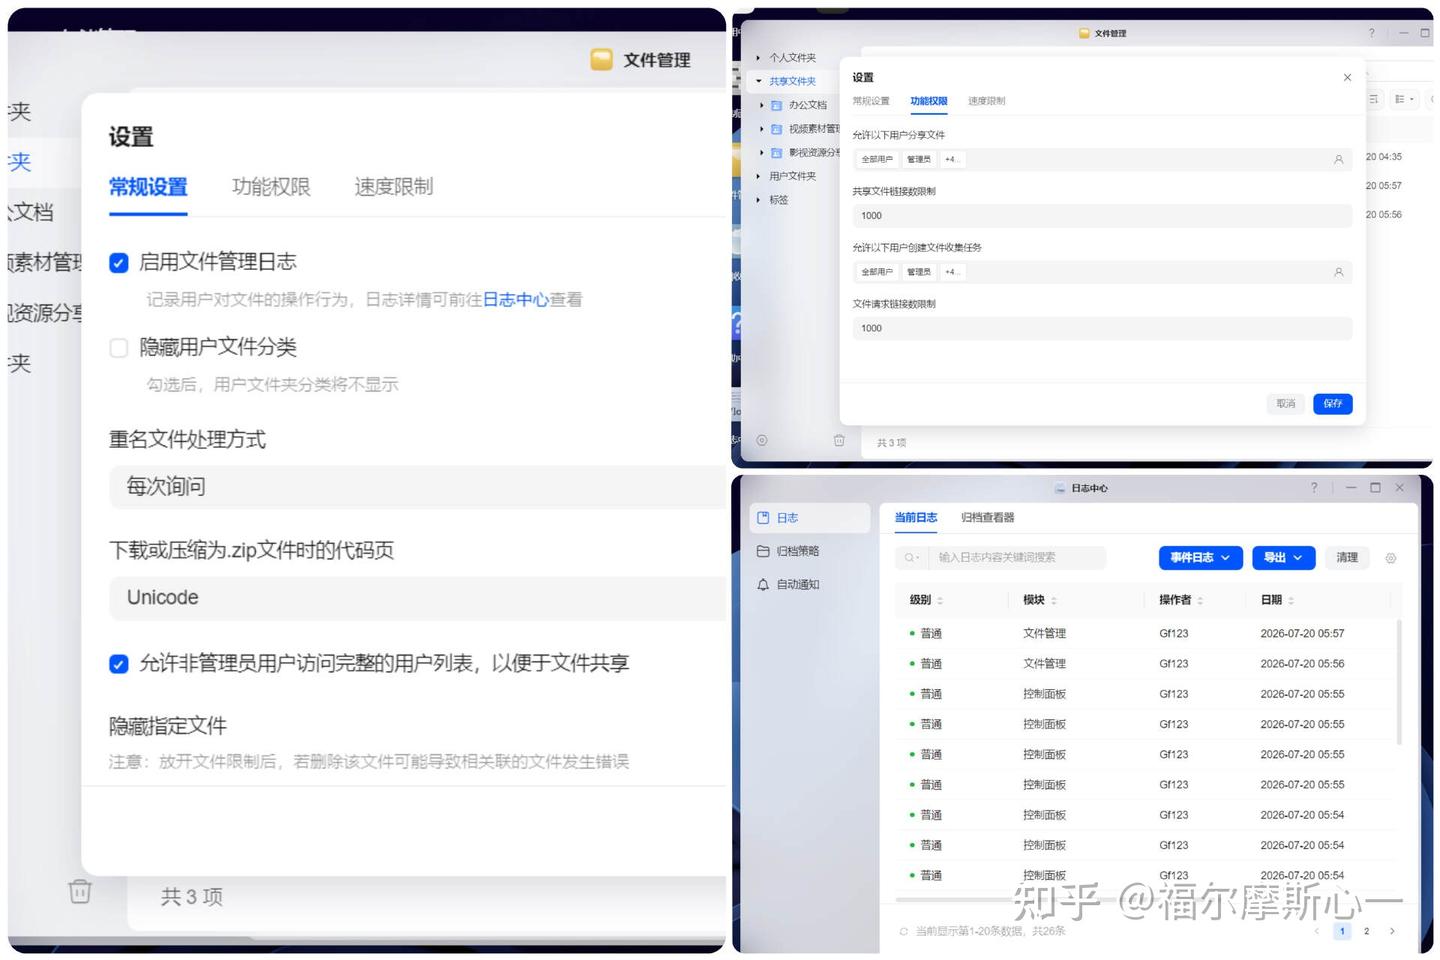Expand the 个人文件夹 tree arrow

click(x=759, y=58)
